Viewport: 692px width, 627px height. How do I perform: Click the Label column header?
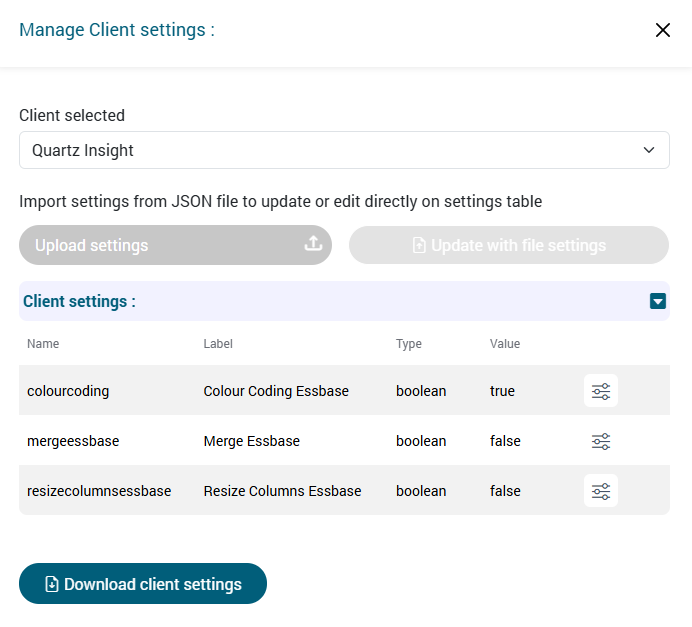point(218,344)
